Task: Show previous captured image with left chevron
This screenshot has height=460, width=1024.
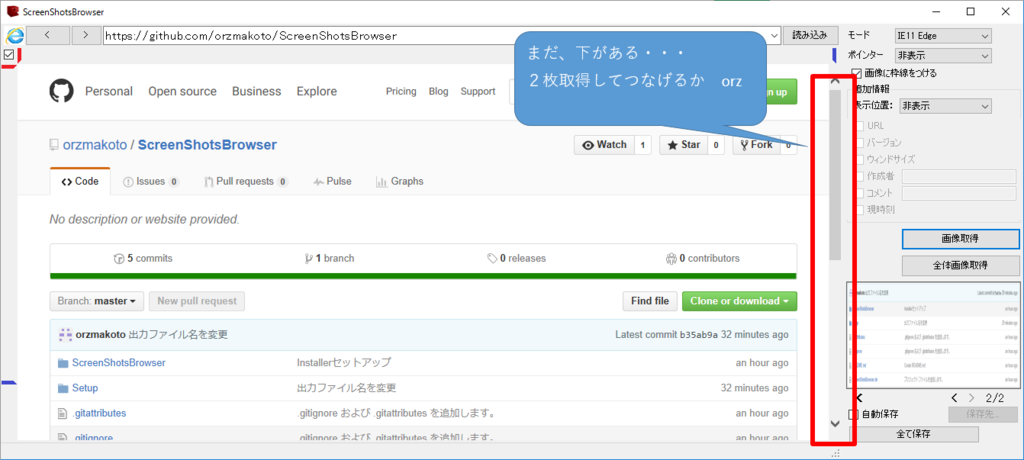Action: [x=955, y=398]
